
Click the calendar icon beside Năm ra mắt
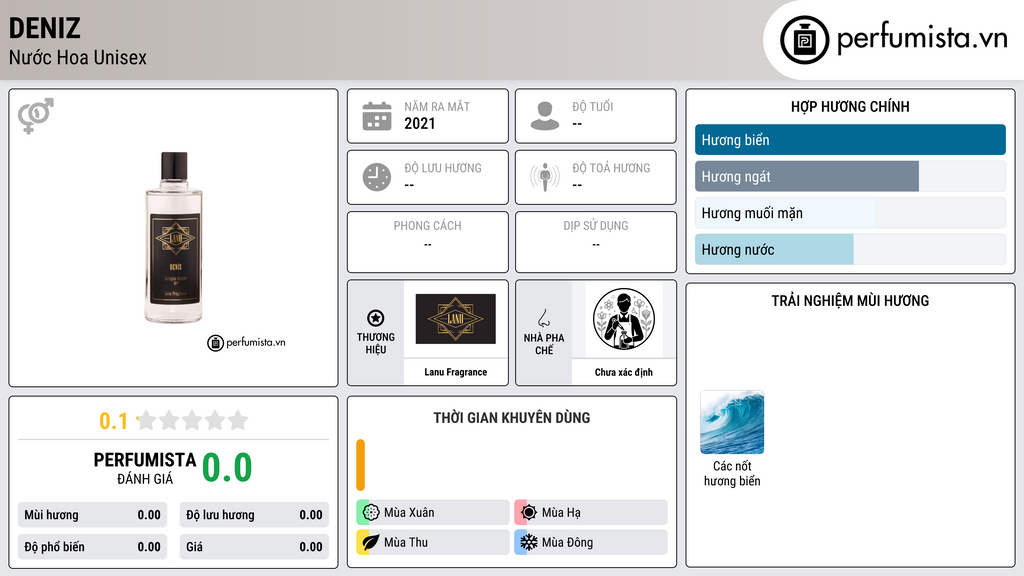(x=377, y=116)
